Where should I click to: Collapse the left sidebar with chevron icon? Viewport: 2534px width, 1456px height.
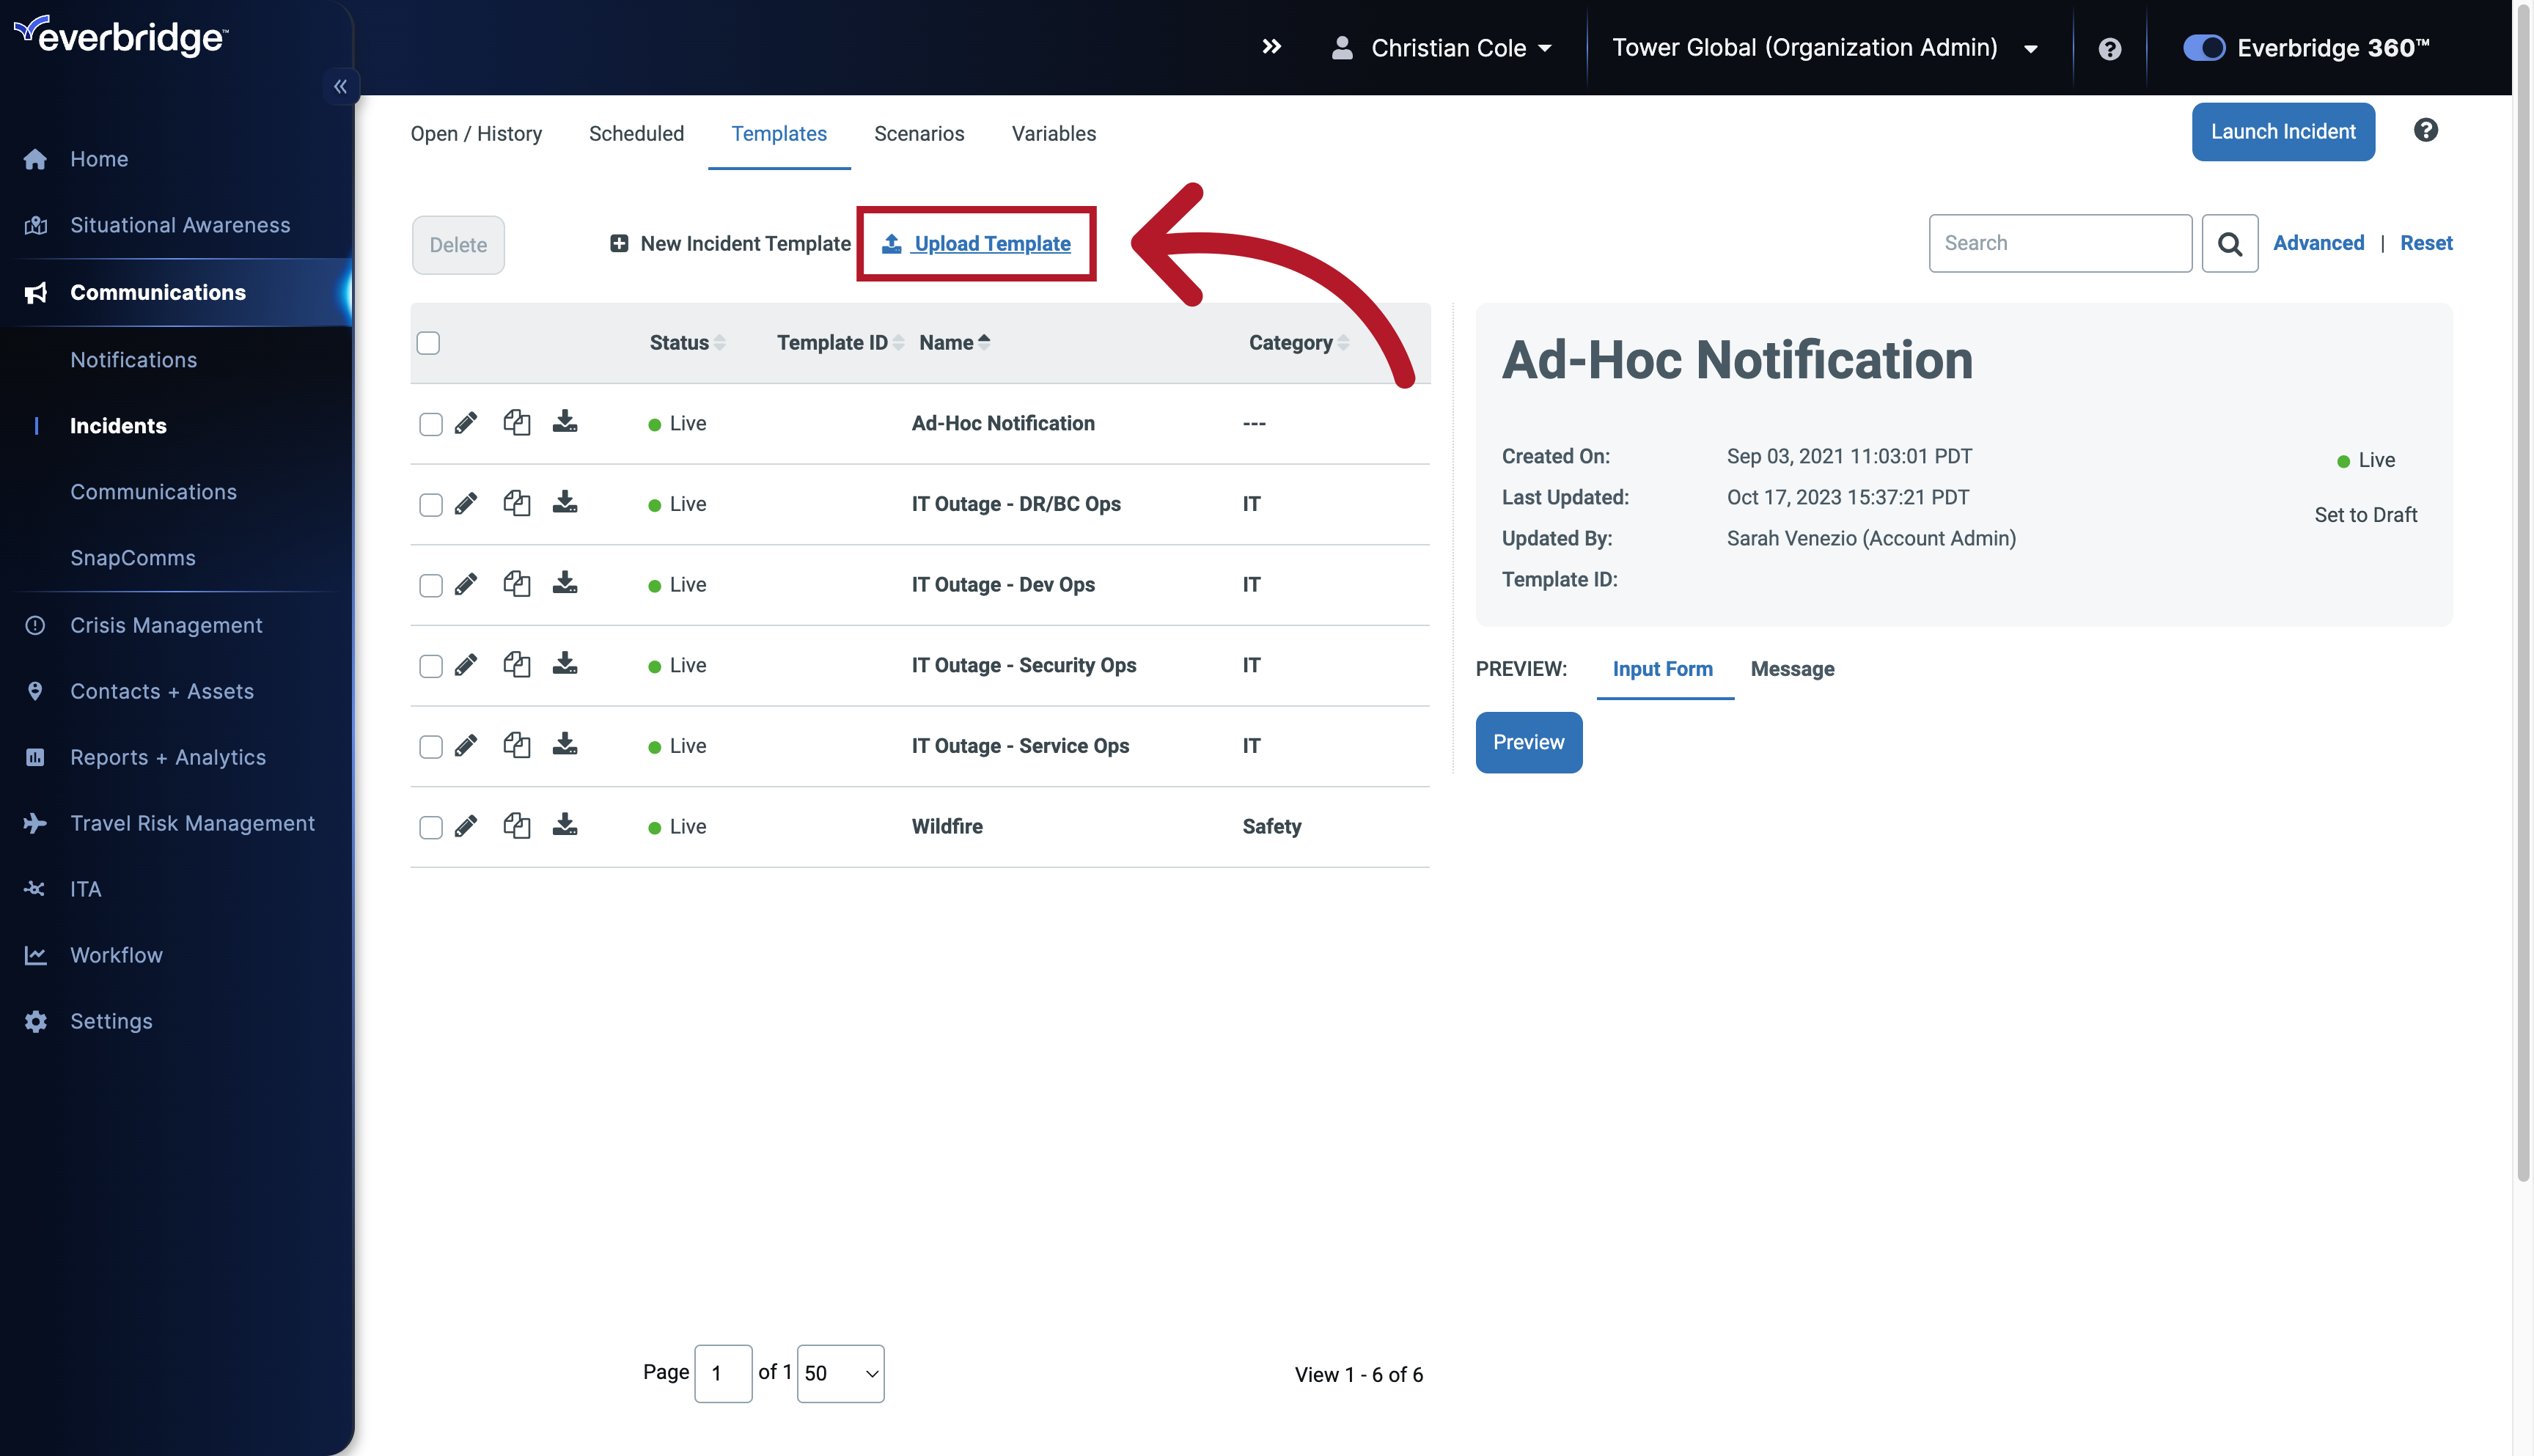(341, 86)
